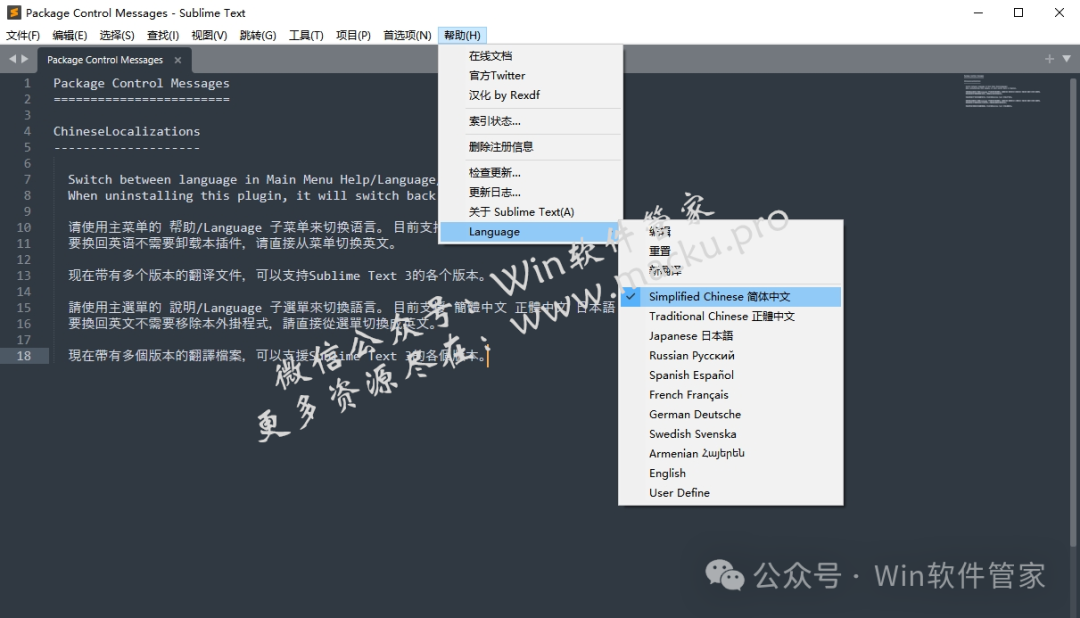
Task: Switch language to Swedish Svenska
Action: click(731, 434)
